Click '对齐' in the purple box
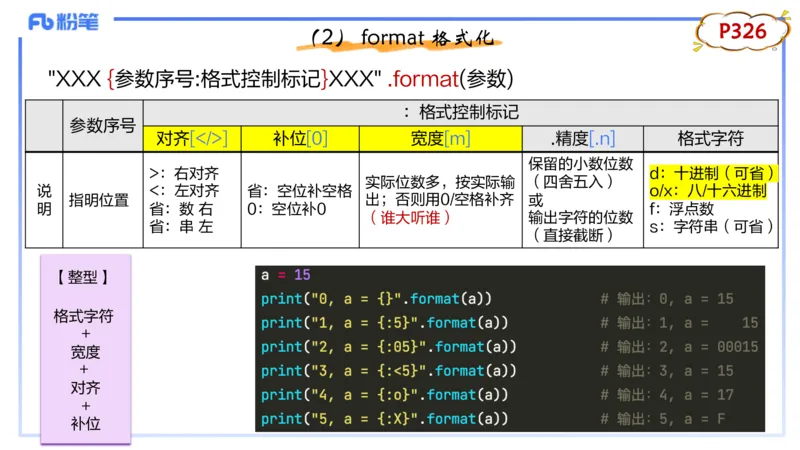The width and height of the screenshot is (800, 450). tap(85, 388)
